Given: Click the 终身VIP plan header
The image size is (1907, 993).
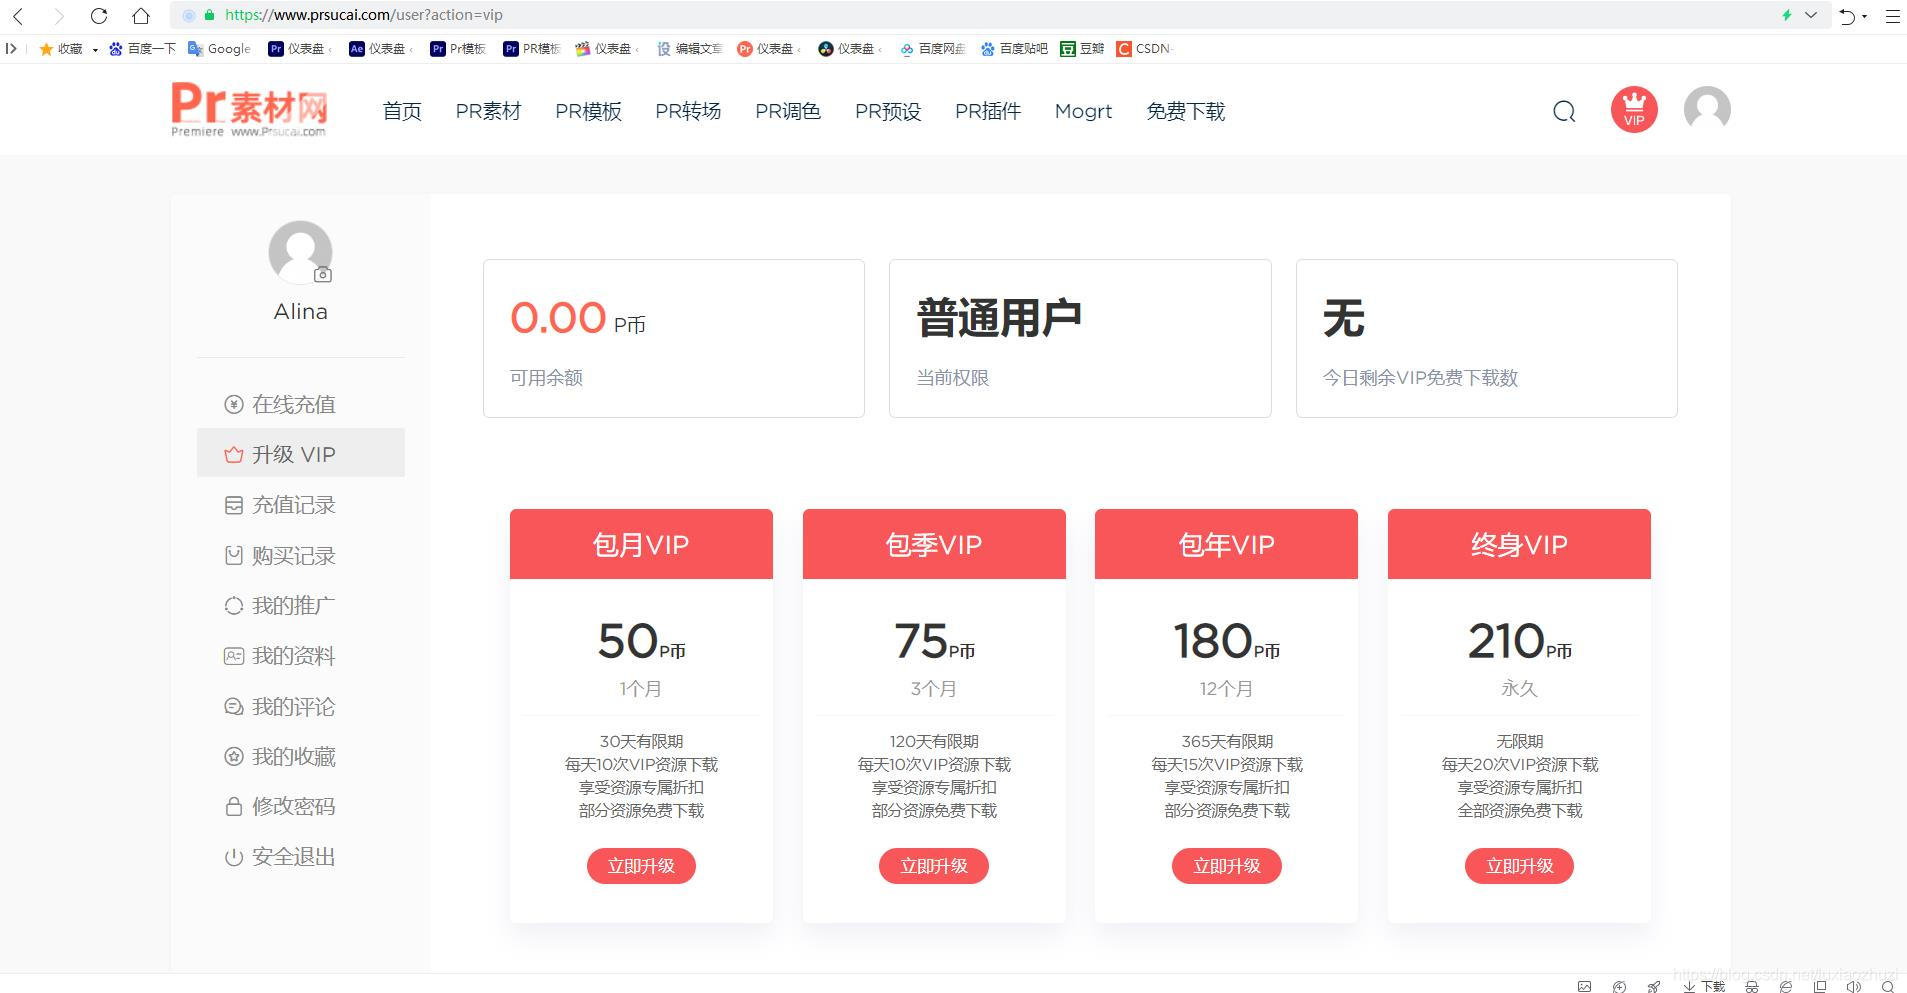Looking at the screenshot, I should click(1519, 544).
